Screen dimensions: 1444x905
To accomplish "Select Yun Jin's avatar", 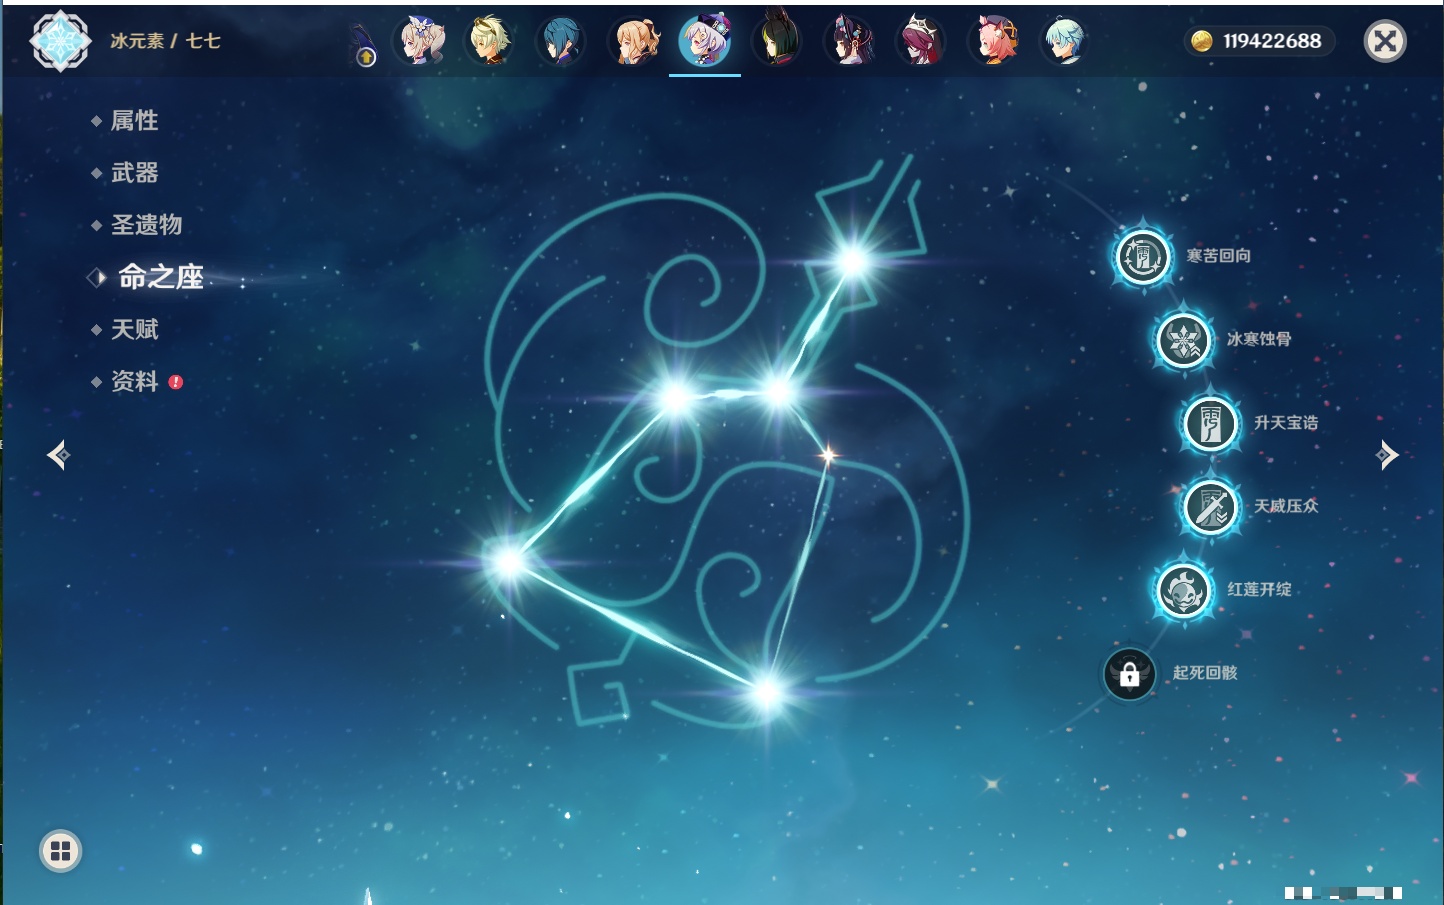I will tap(849, 41).
